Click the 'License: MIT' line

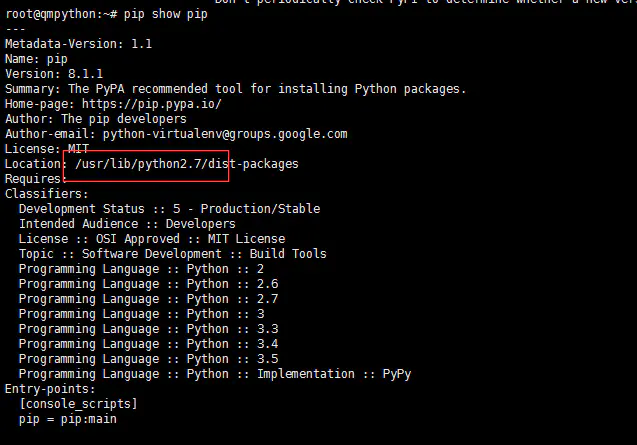[x=47, y=149]
